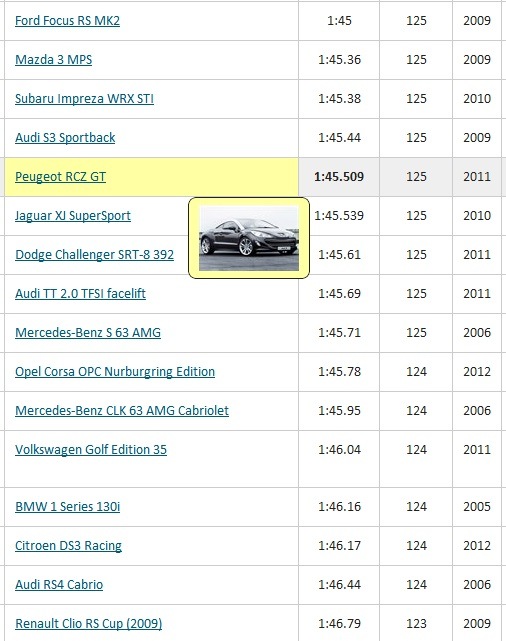Image resolution: width=506 pixels, height=641 pixels.
Task: Open the Jaguar XJ SuperSport link
Action: pos(73,215)
